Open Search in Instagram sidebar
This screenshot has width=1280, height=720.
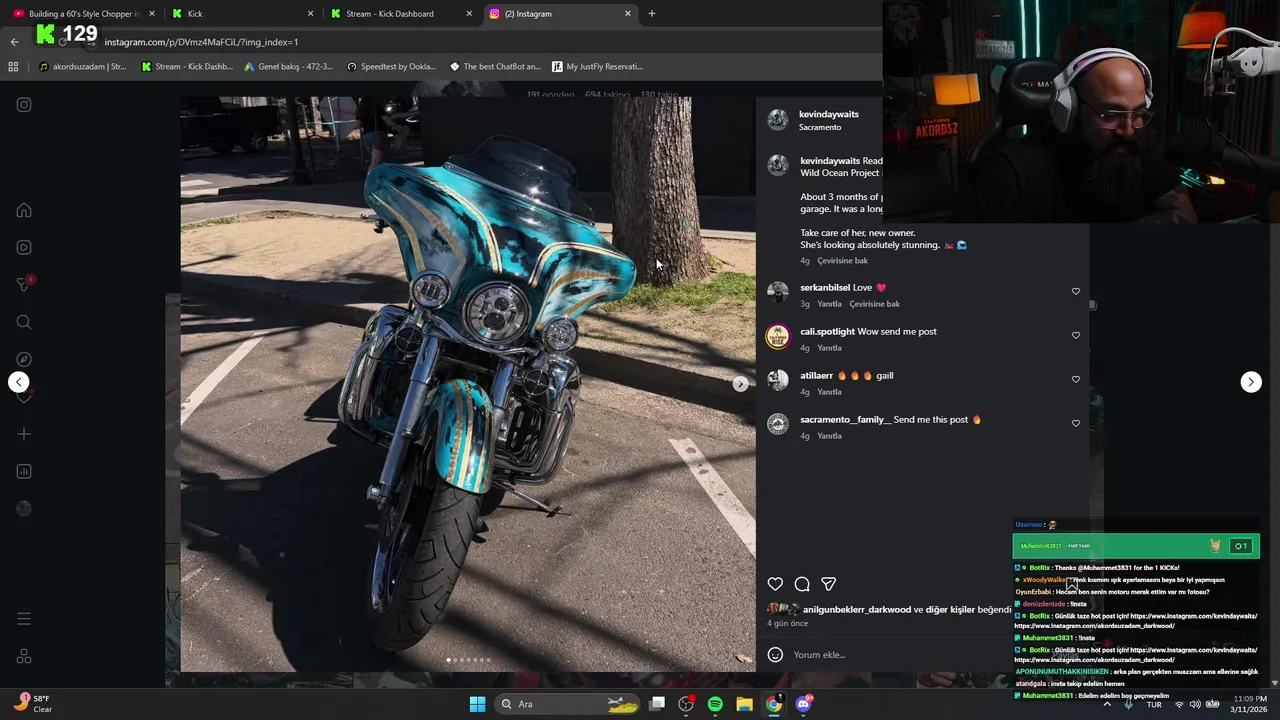[24, 322]
